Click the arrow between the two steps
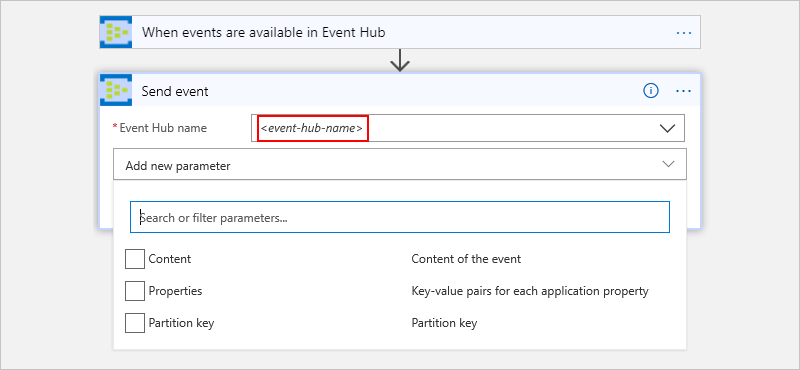Viewport: 800px width, 370px height. (x=400, y=61)
